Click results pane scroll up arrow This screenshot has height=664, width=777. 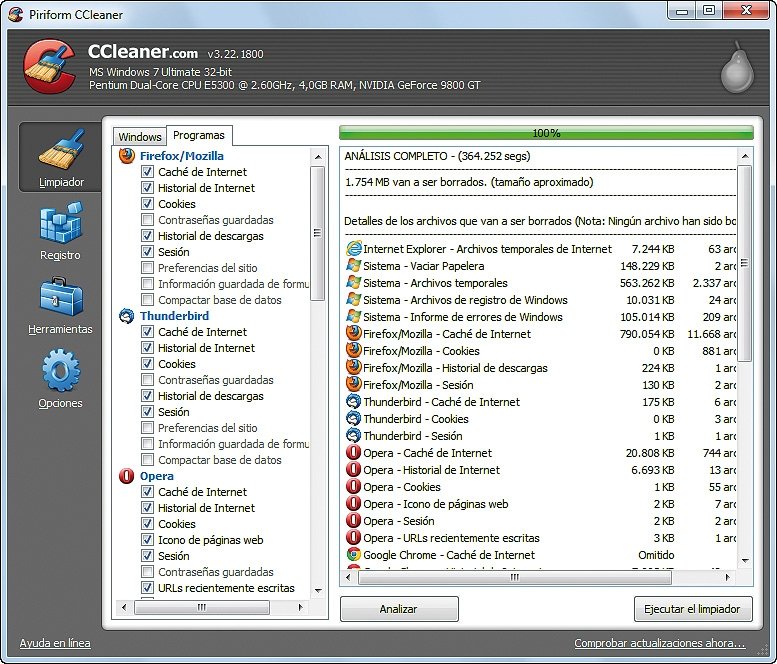point(745,156)
